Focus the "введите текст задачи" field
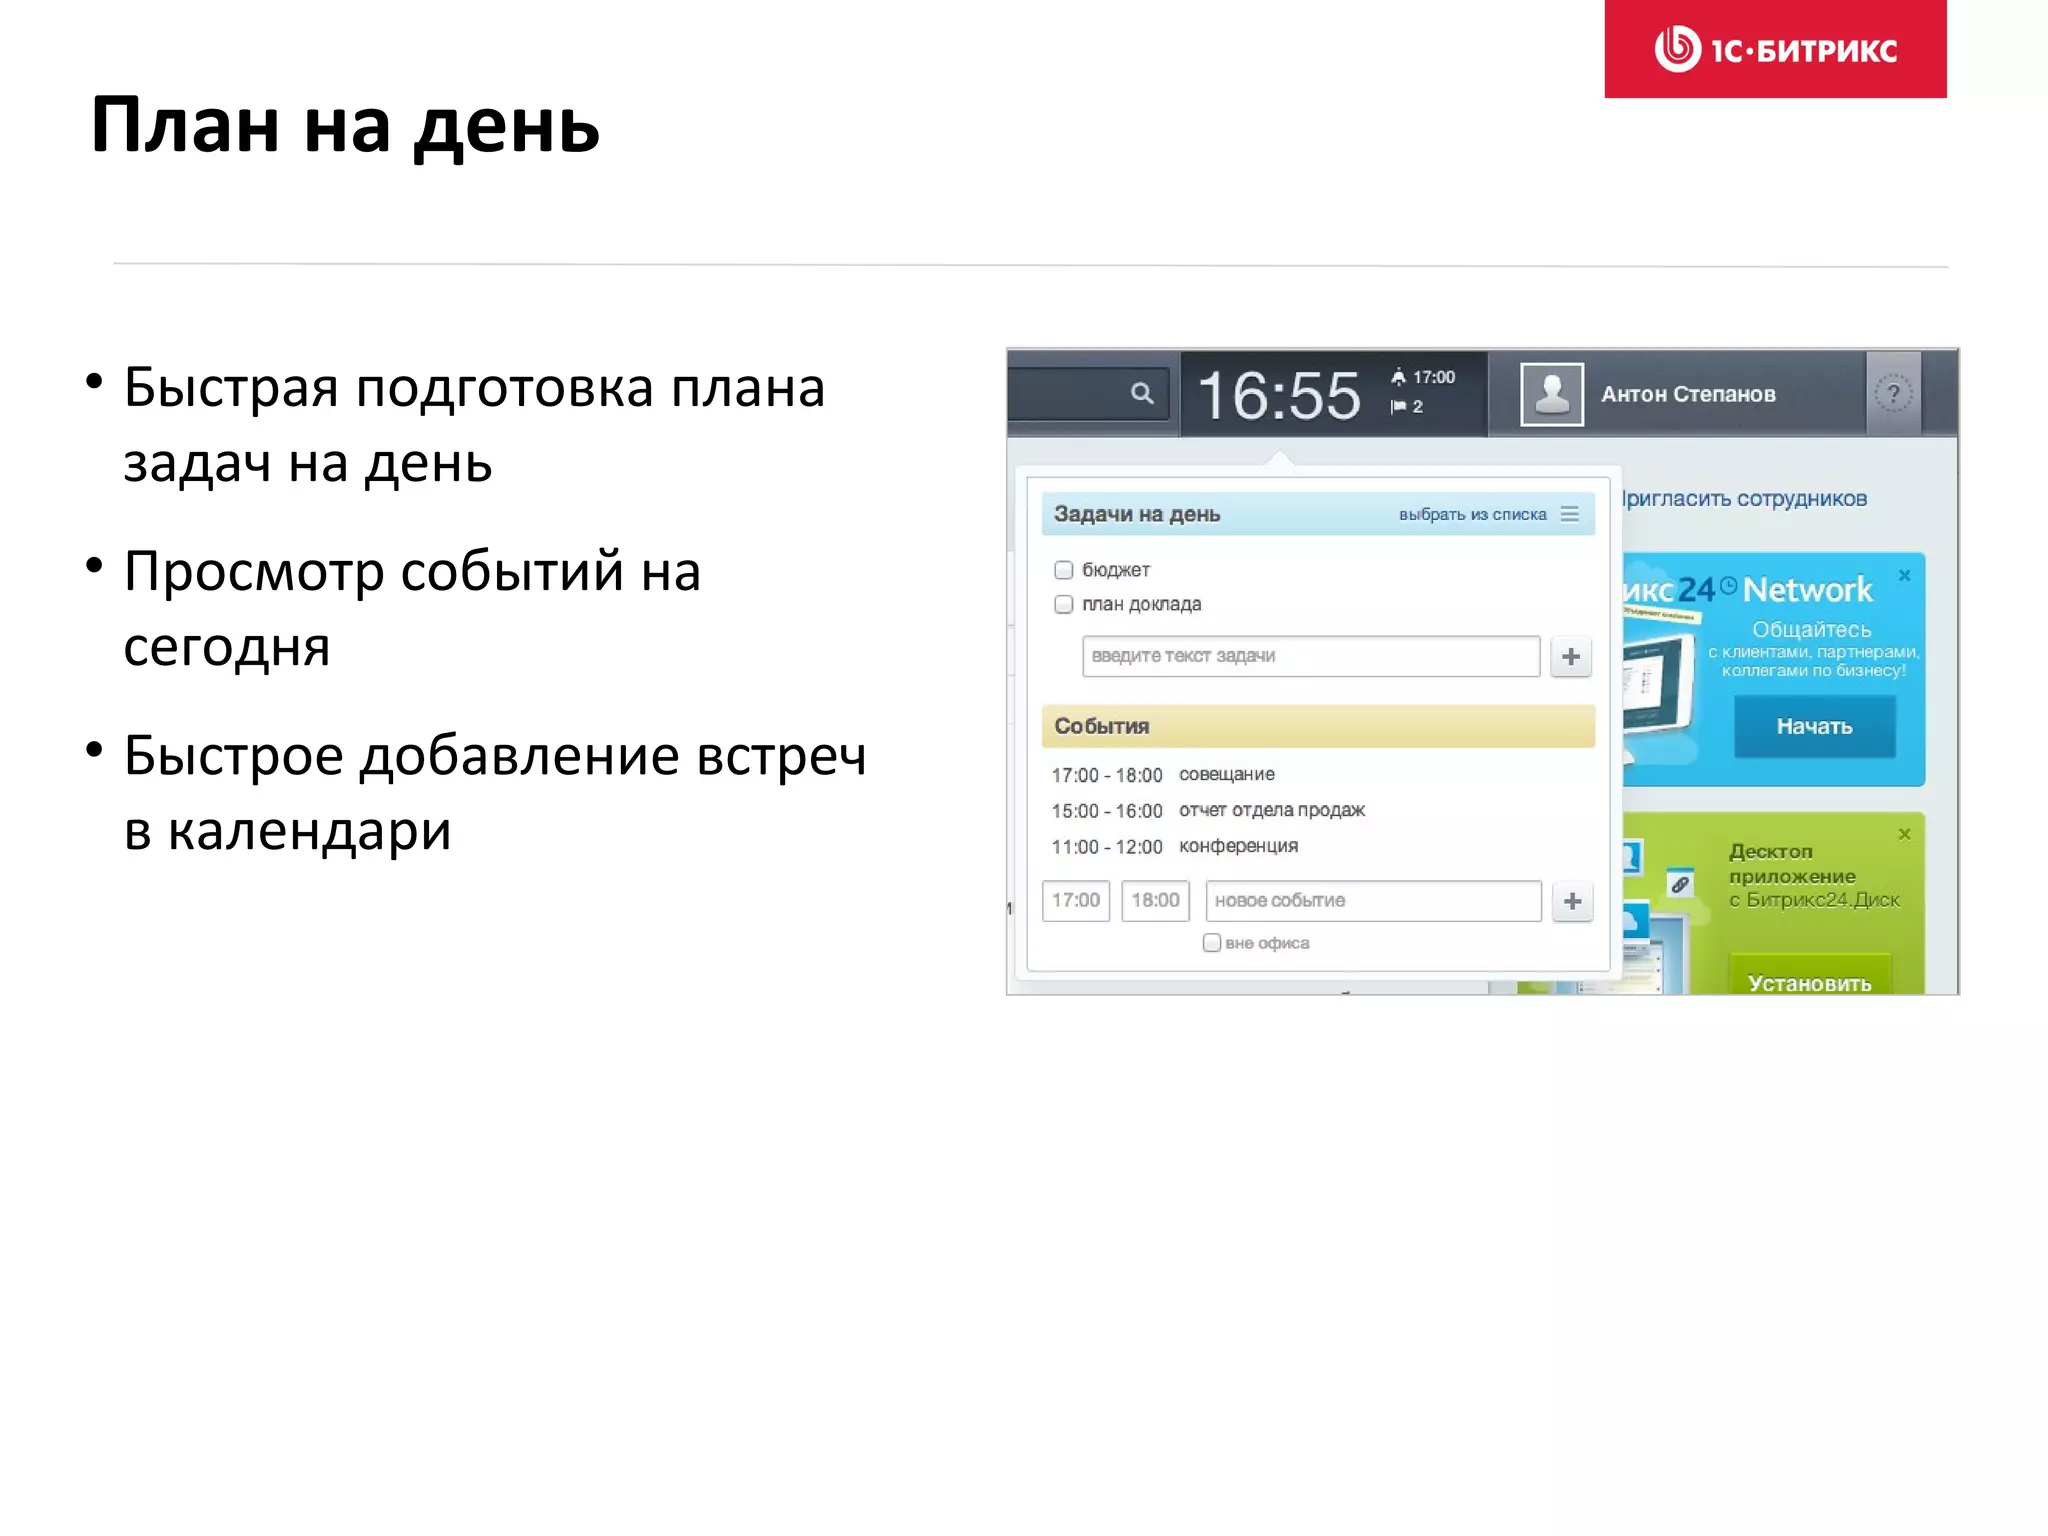Screen dimensions: 2048x1536 point(1311,656)
